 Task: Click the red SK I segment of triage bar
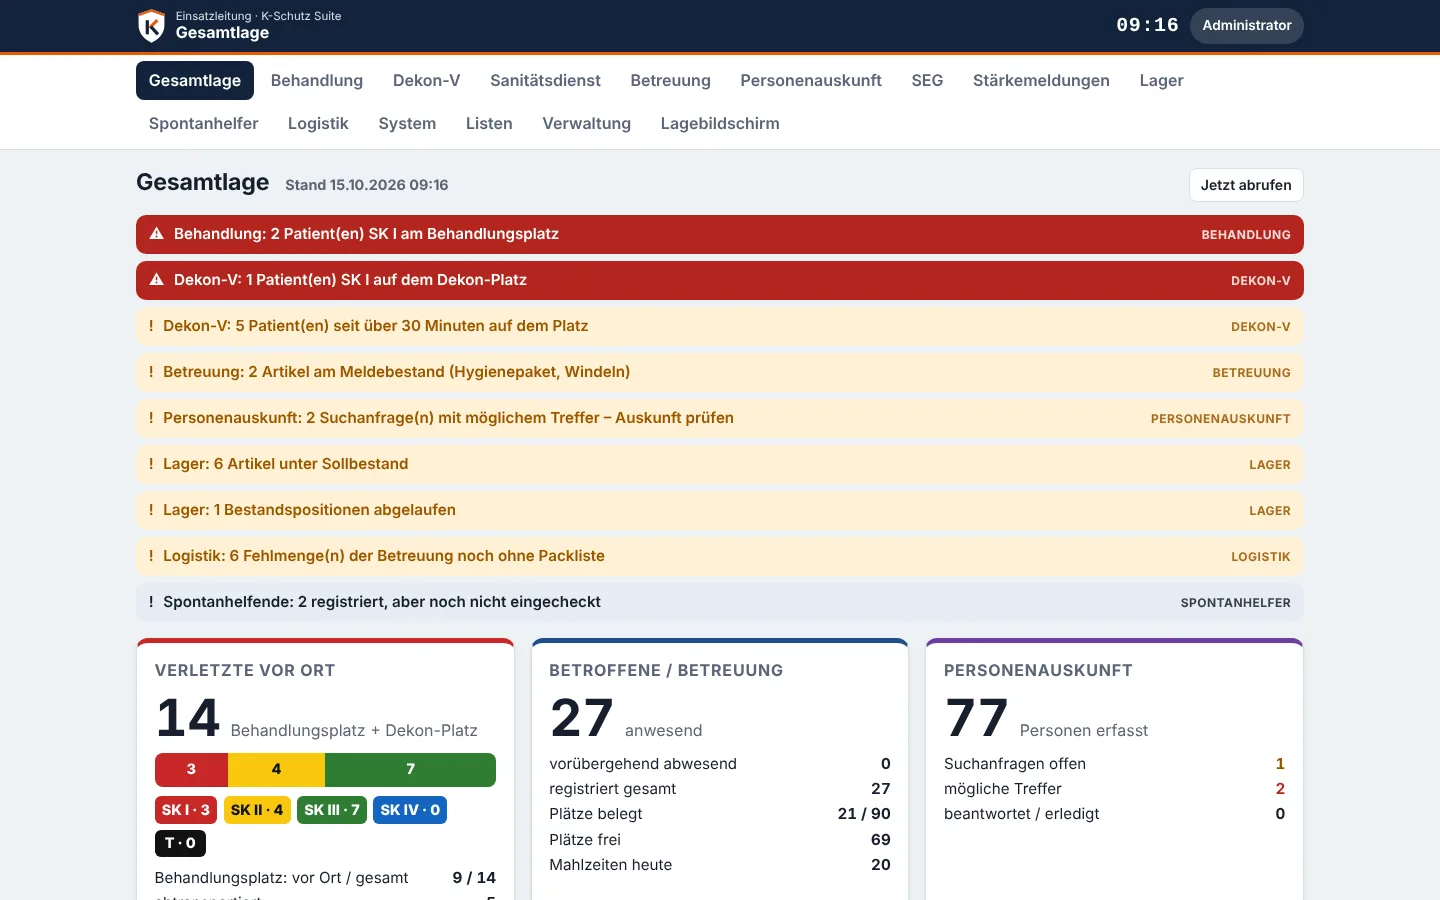click(x=191, y=770)
